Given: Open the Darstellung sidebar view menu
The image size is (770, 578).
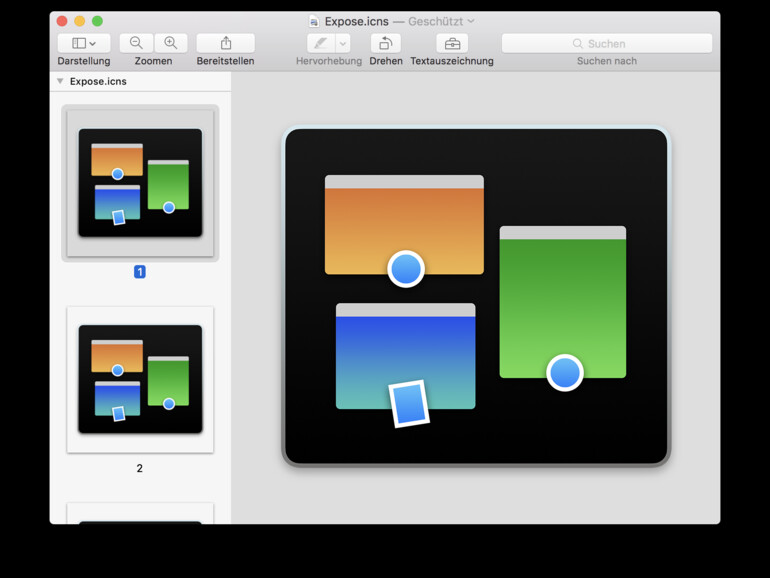Looking at the screenshot, I should tap(84, 43).
